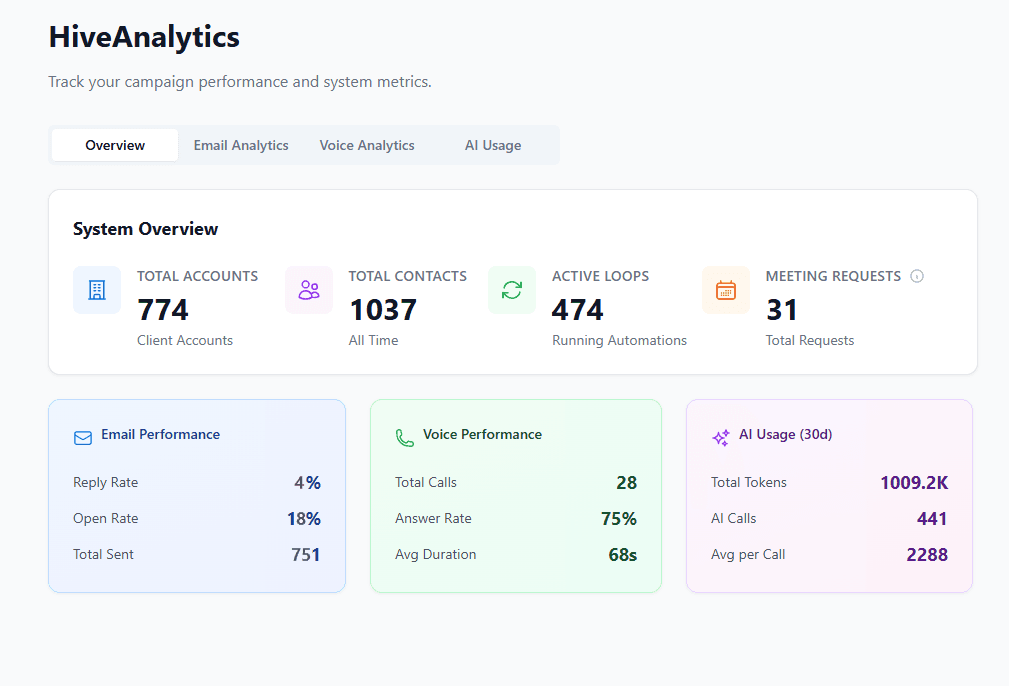The height and width of the screenshot is (686, 1009).
Task: Click the AI Usage sparkles icon
Action: [720, 437]
